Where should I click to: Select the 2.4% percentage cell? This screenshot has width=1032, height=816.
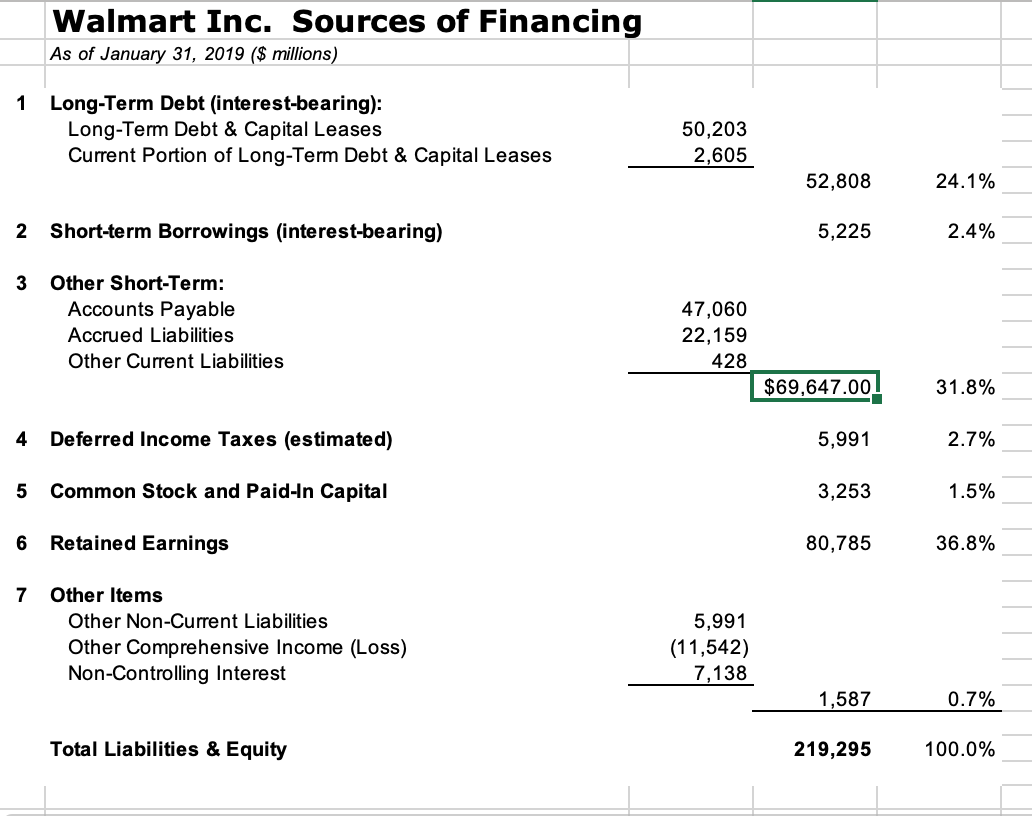(971, 232)
